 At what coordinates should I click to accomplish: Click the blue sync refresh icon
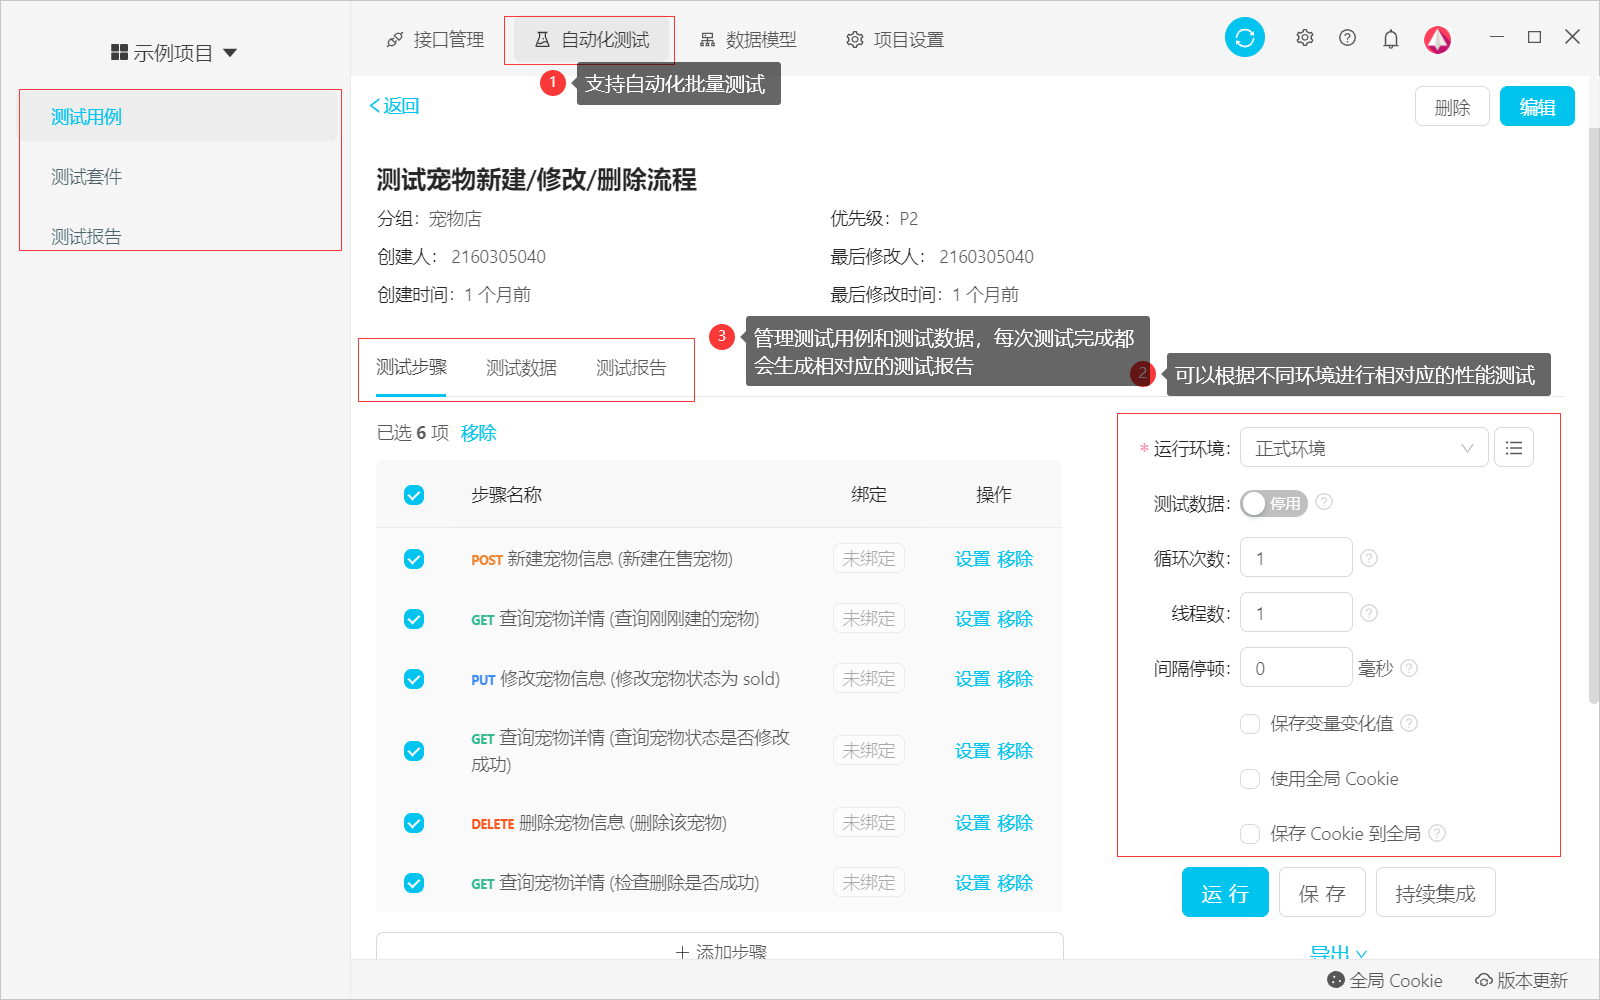[1245, 38]
